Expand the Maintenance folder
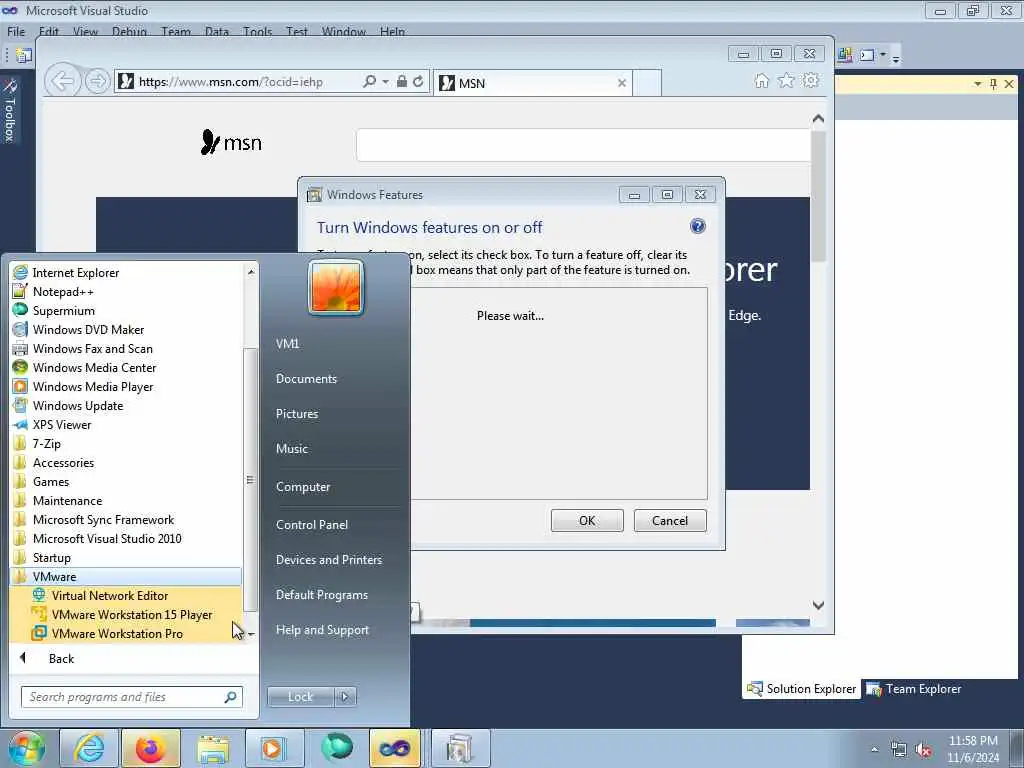Image resolution: width=1024 pixels, height=768 pixels. point(67,501)
